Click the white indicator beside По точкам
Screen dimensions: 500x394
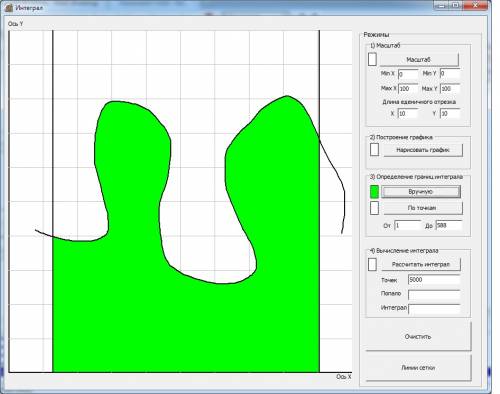[374, 208]
